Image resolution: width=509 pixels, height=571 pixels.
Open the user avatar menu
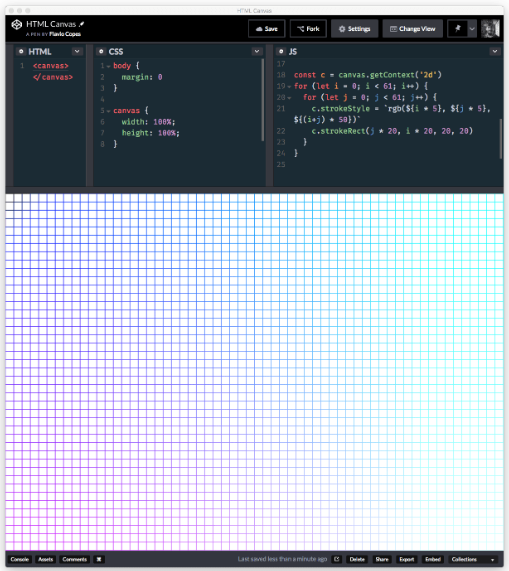pyautogui.click(x=490, y=28)
